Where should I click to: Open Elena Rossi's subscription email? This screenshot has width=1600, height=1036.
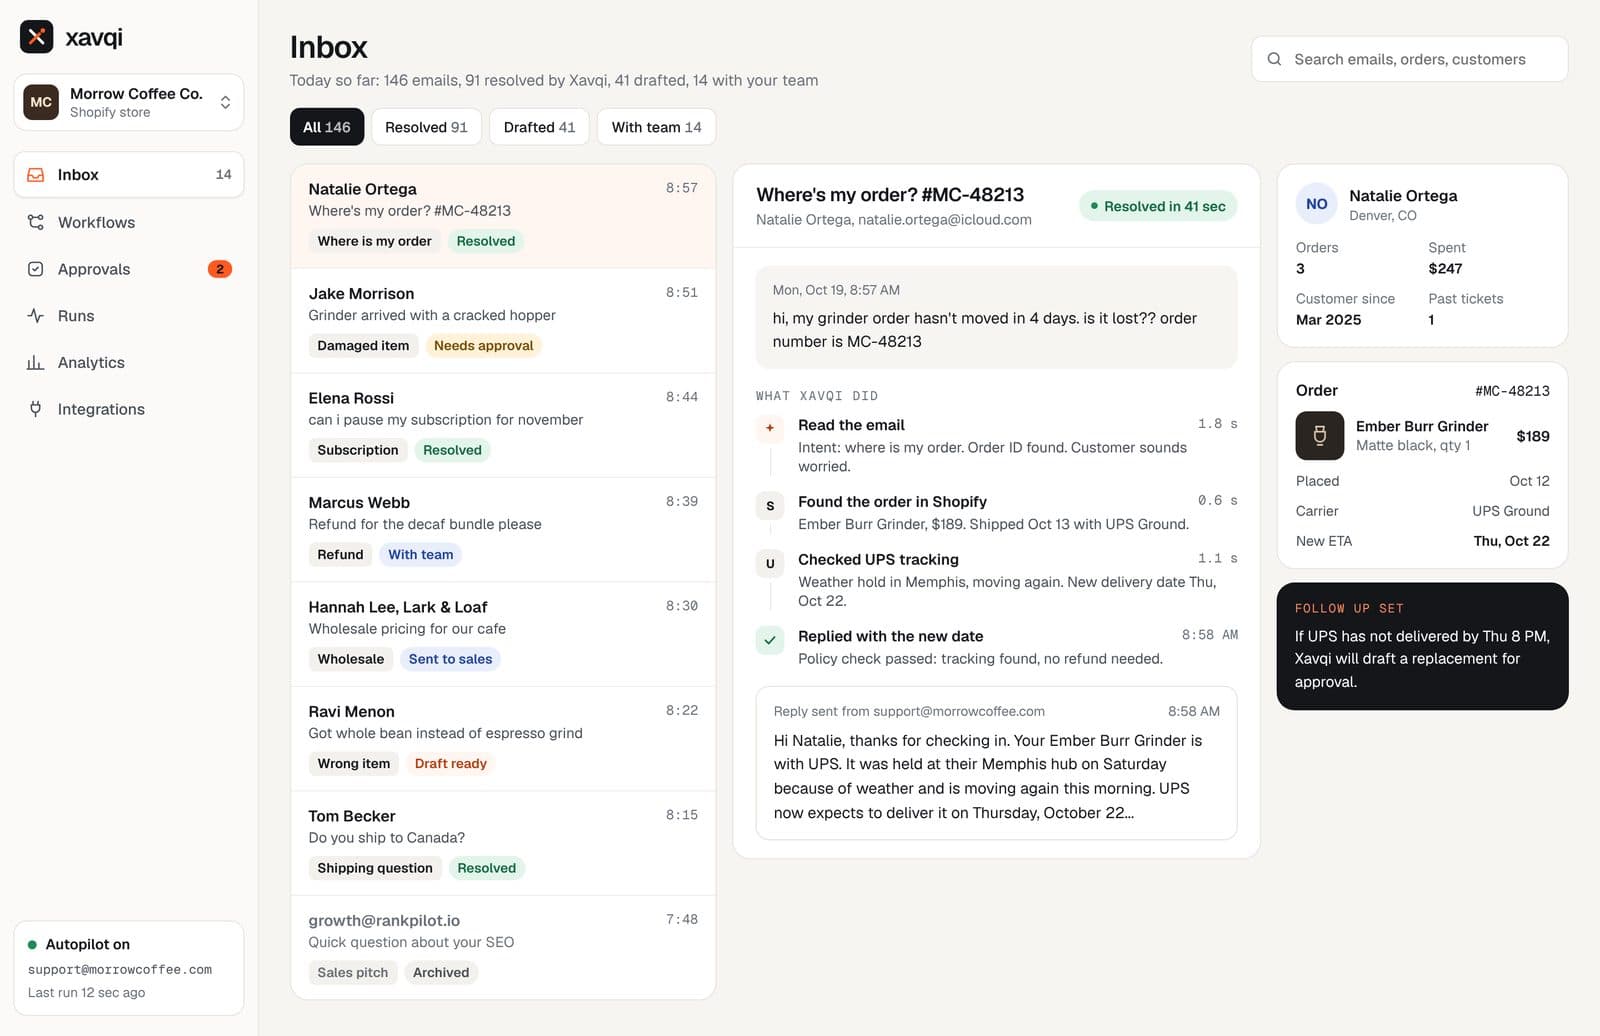(503, 425)
